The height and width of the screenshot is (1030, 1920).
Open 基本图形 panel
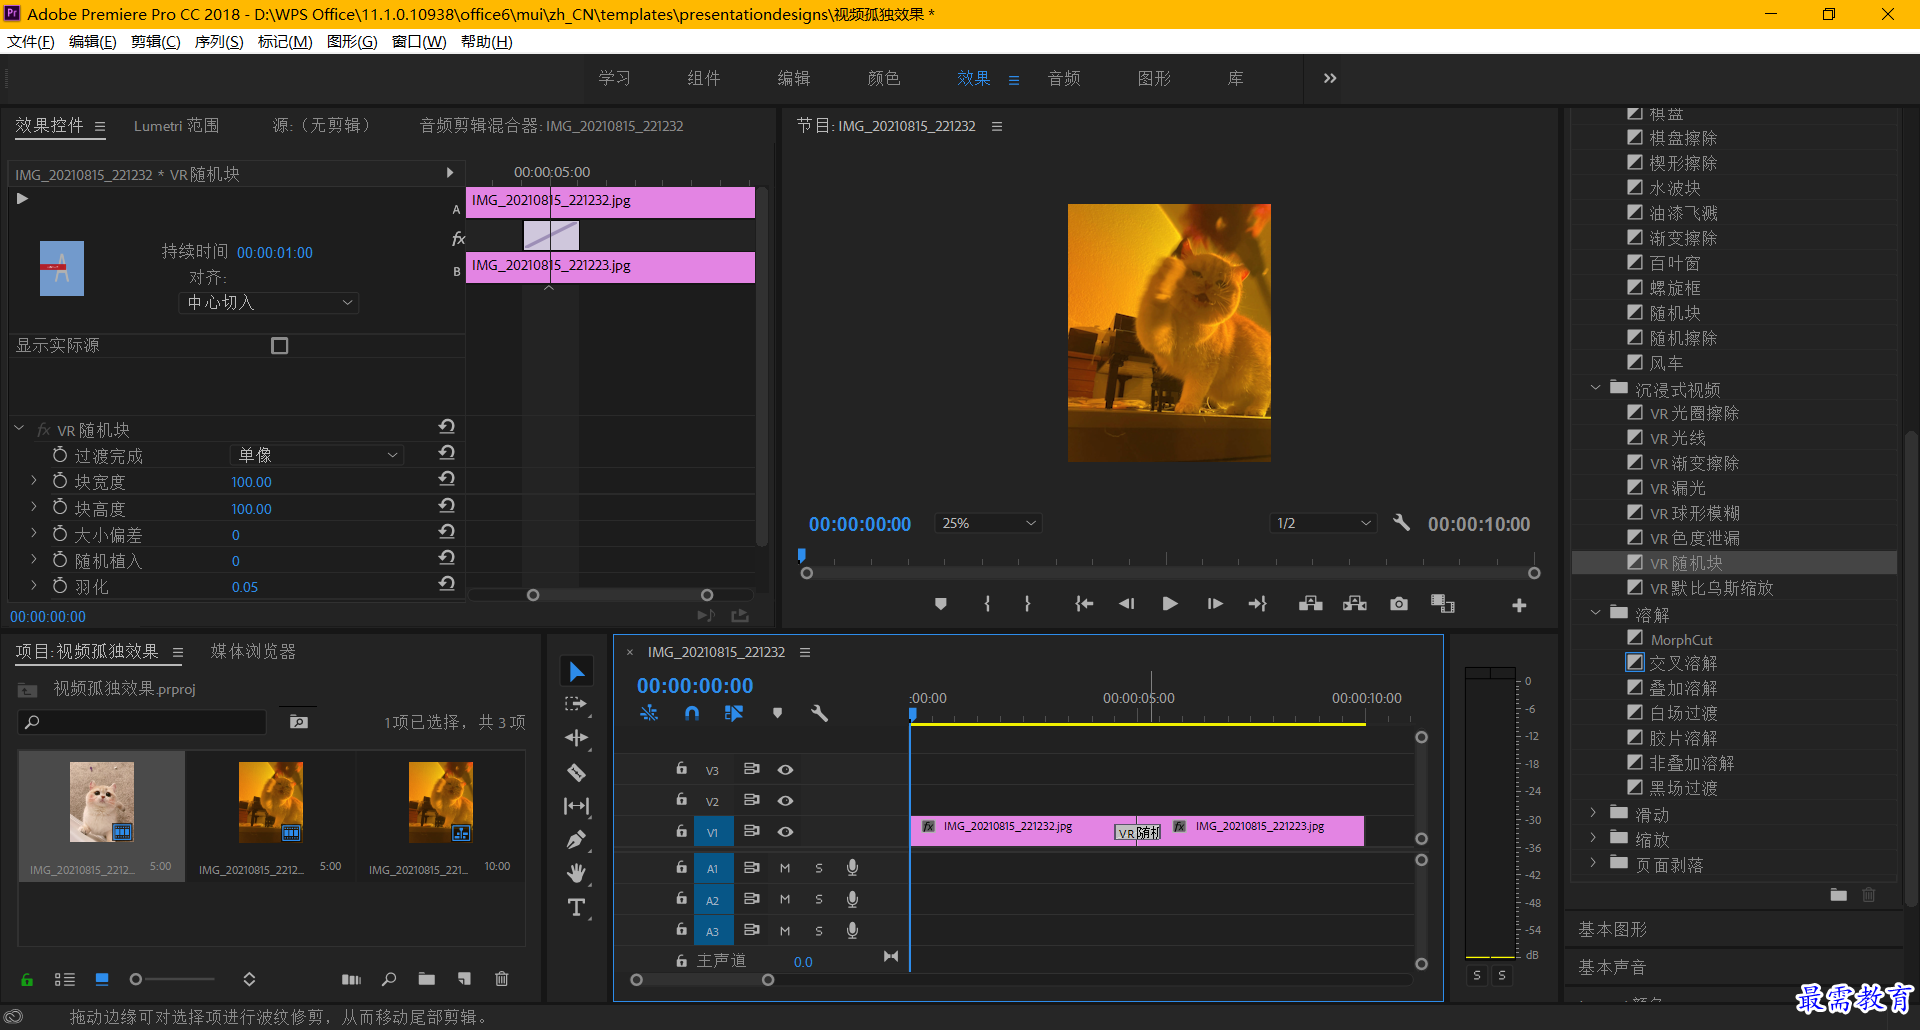click(1612, 930)
